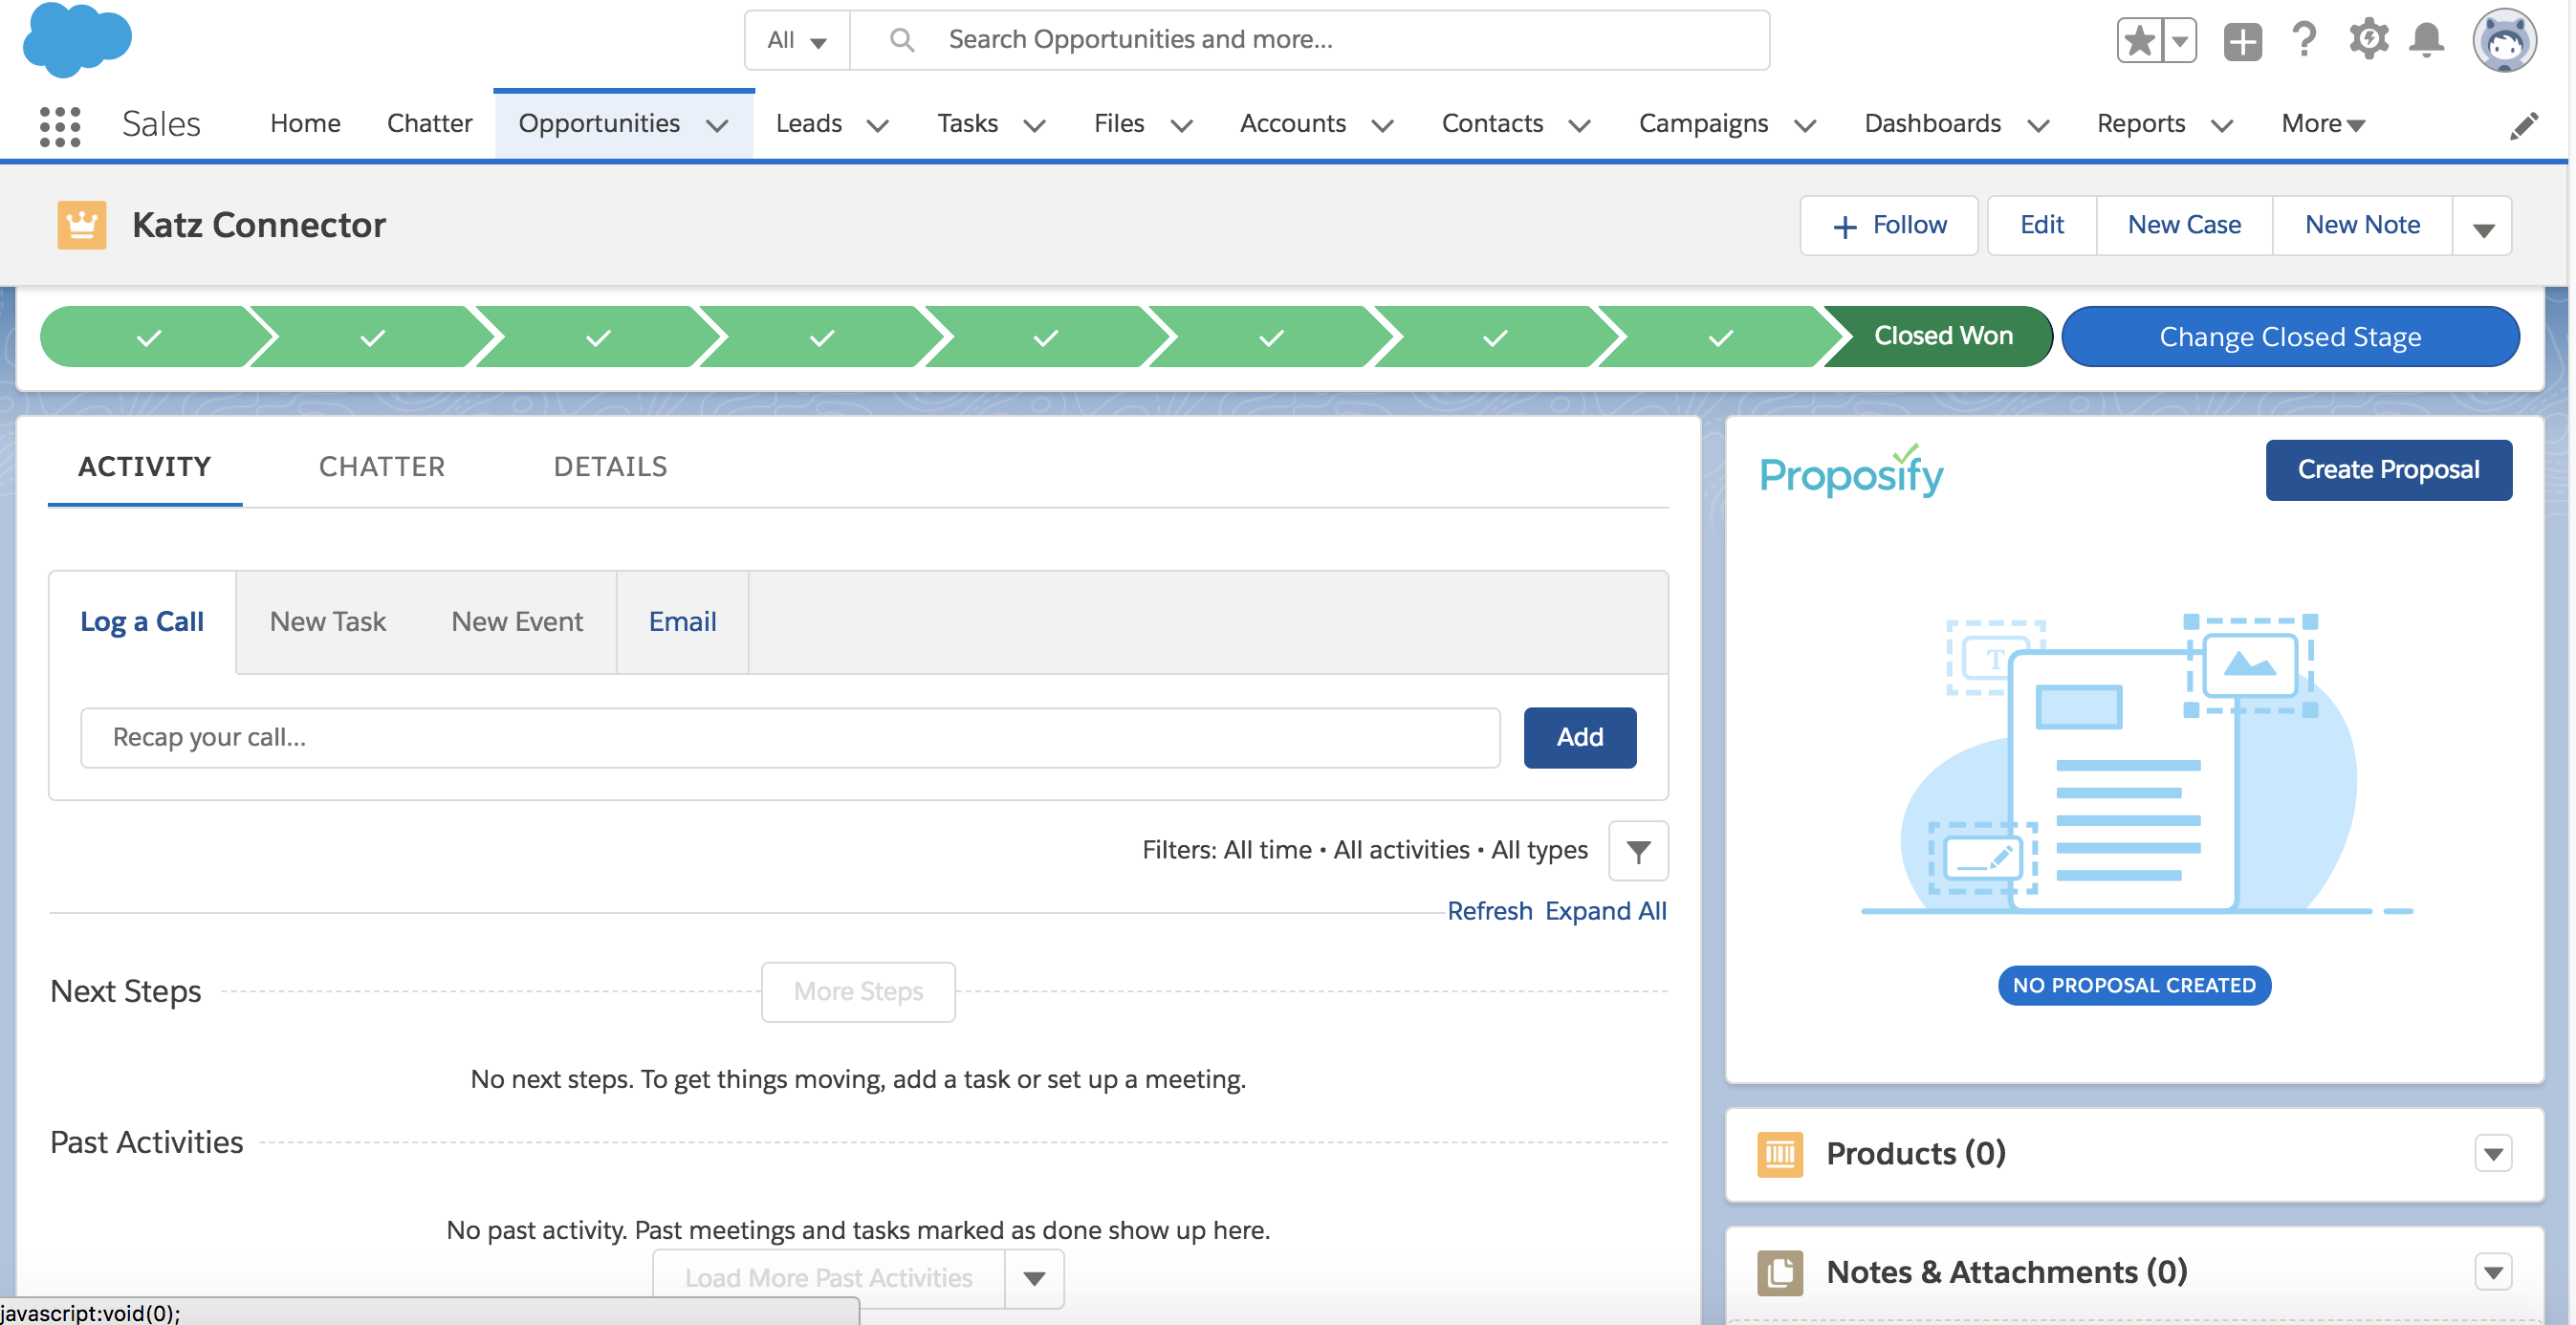Open the Load More Past Activities dropdown arrow
Viewport: 2576px width, 1325px height.
click(1035, 1278)
